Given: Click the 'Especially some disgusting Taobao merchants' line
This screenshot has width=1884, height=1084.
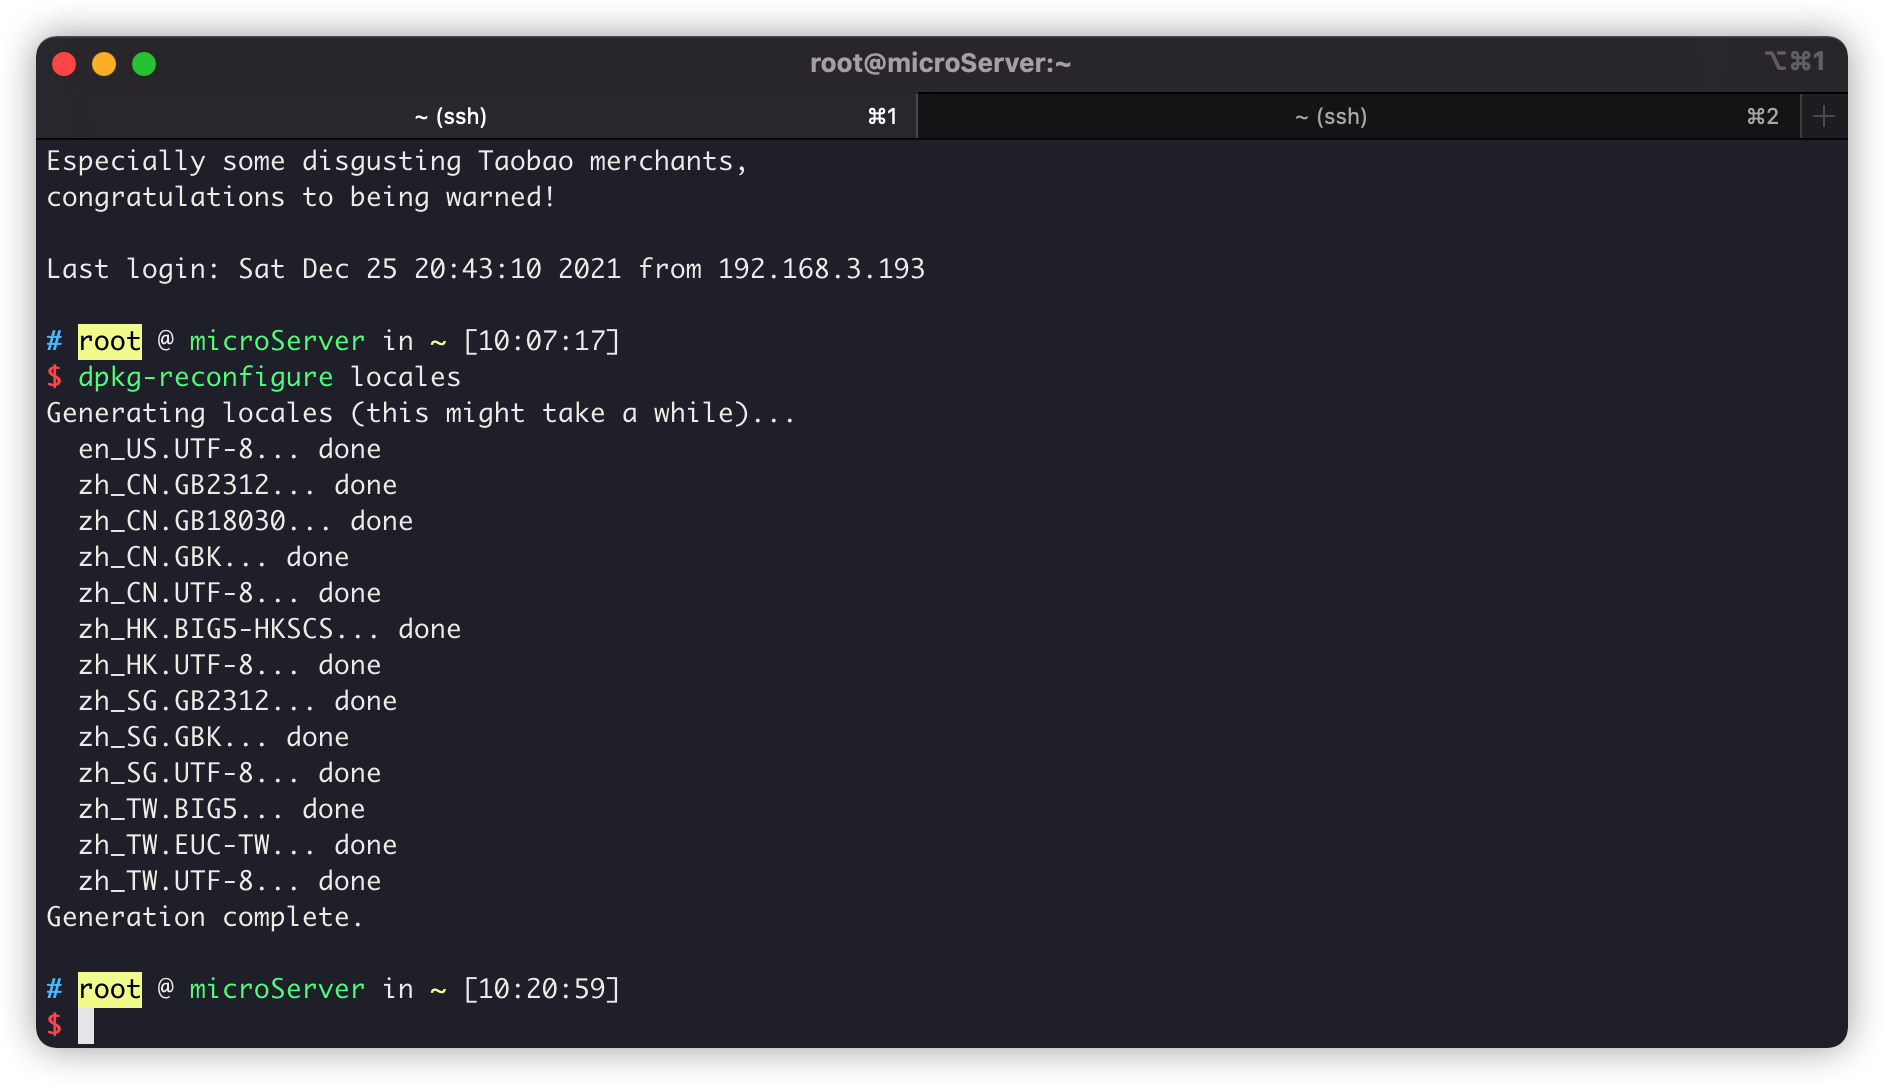Looking at the screenshot, I should click(397, 161).
